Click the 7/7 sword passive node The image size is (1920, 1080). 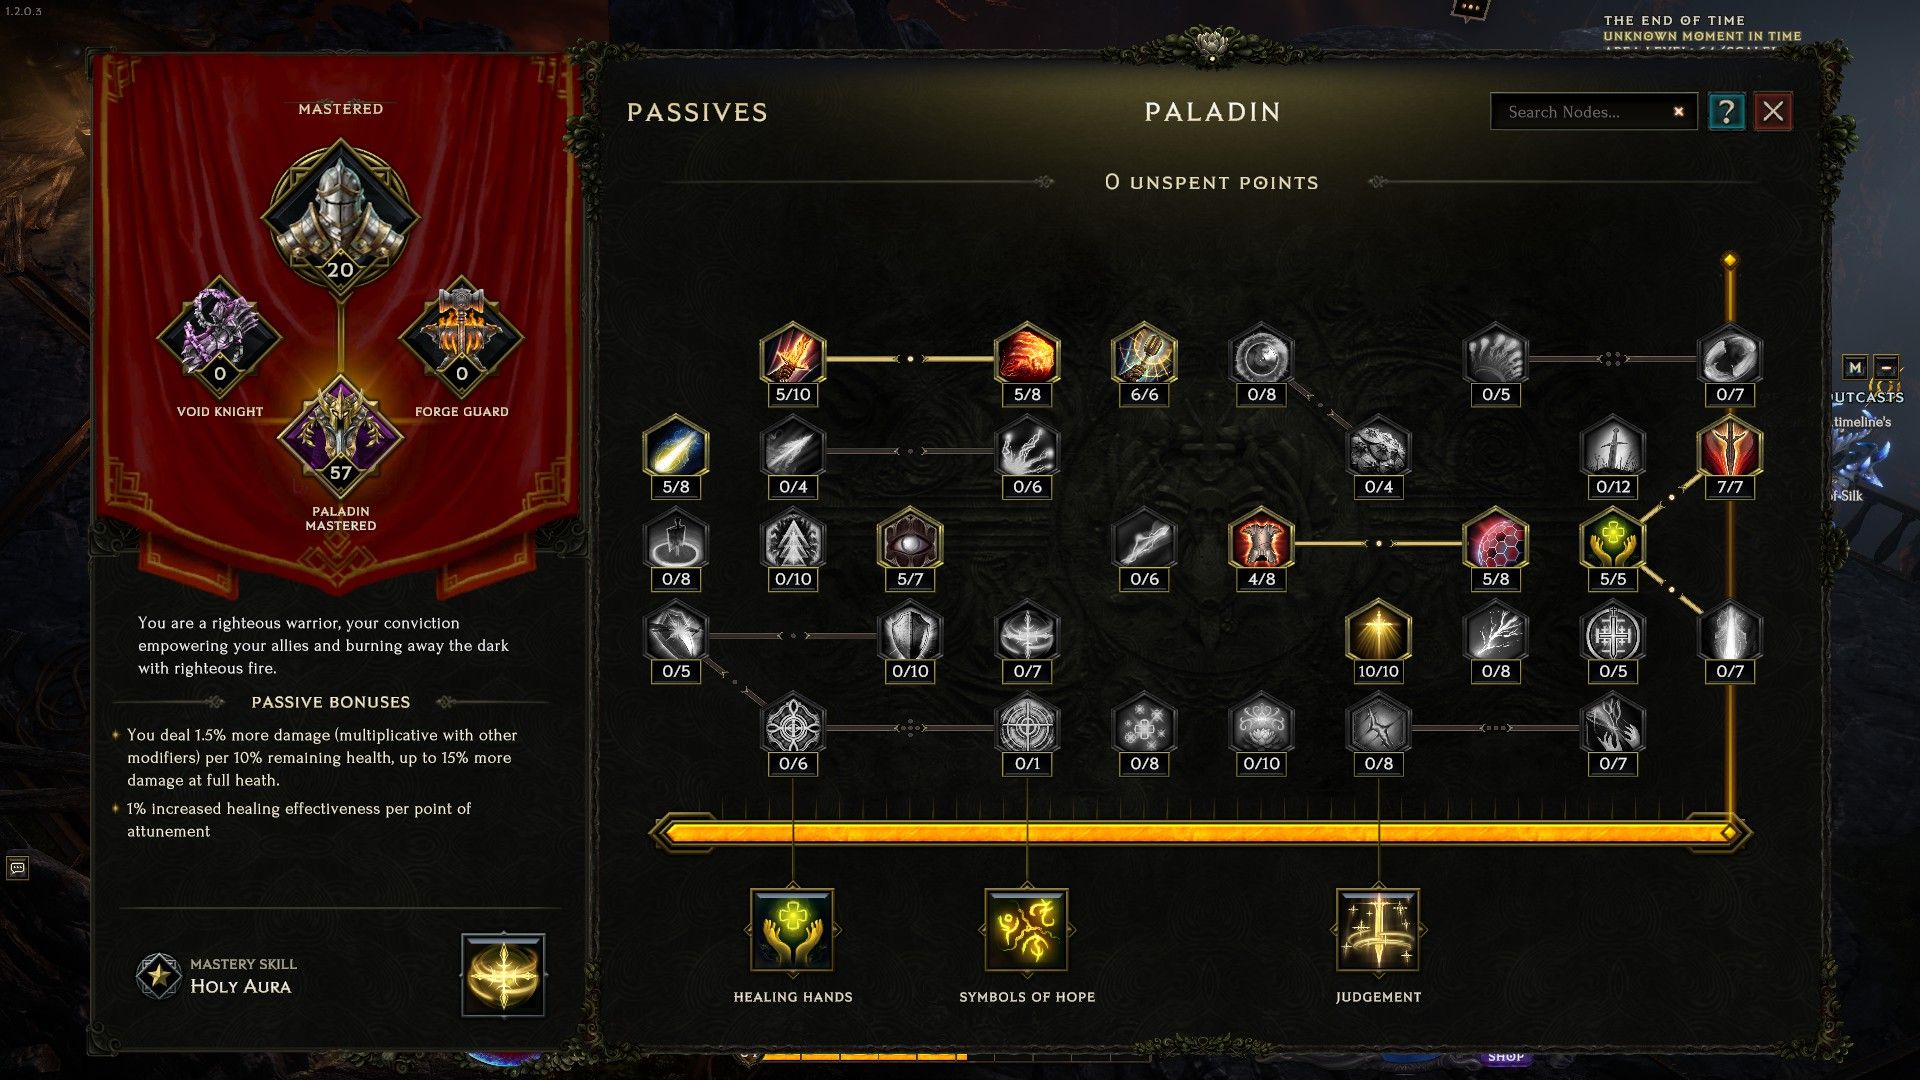click(x=1730, y=449)
